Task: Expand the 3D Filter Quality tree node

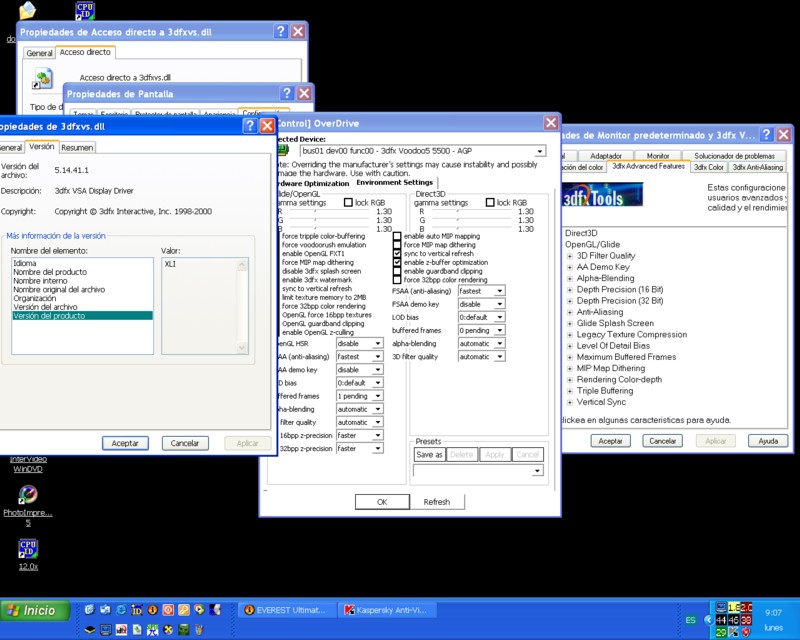Action: (x=570, y=256)
